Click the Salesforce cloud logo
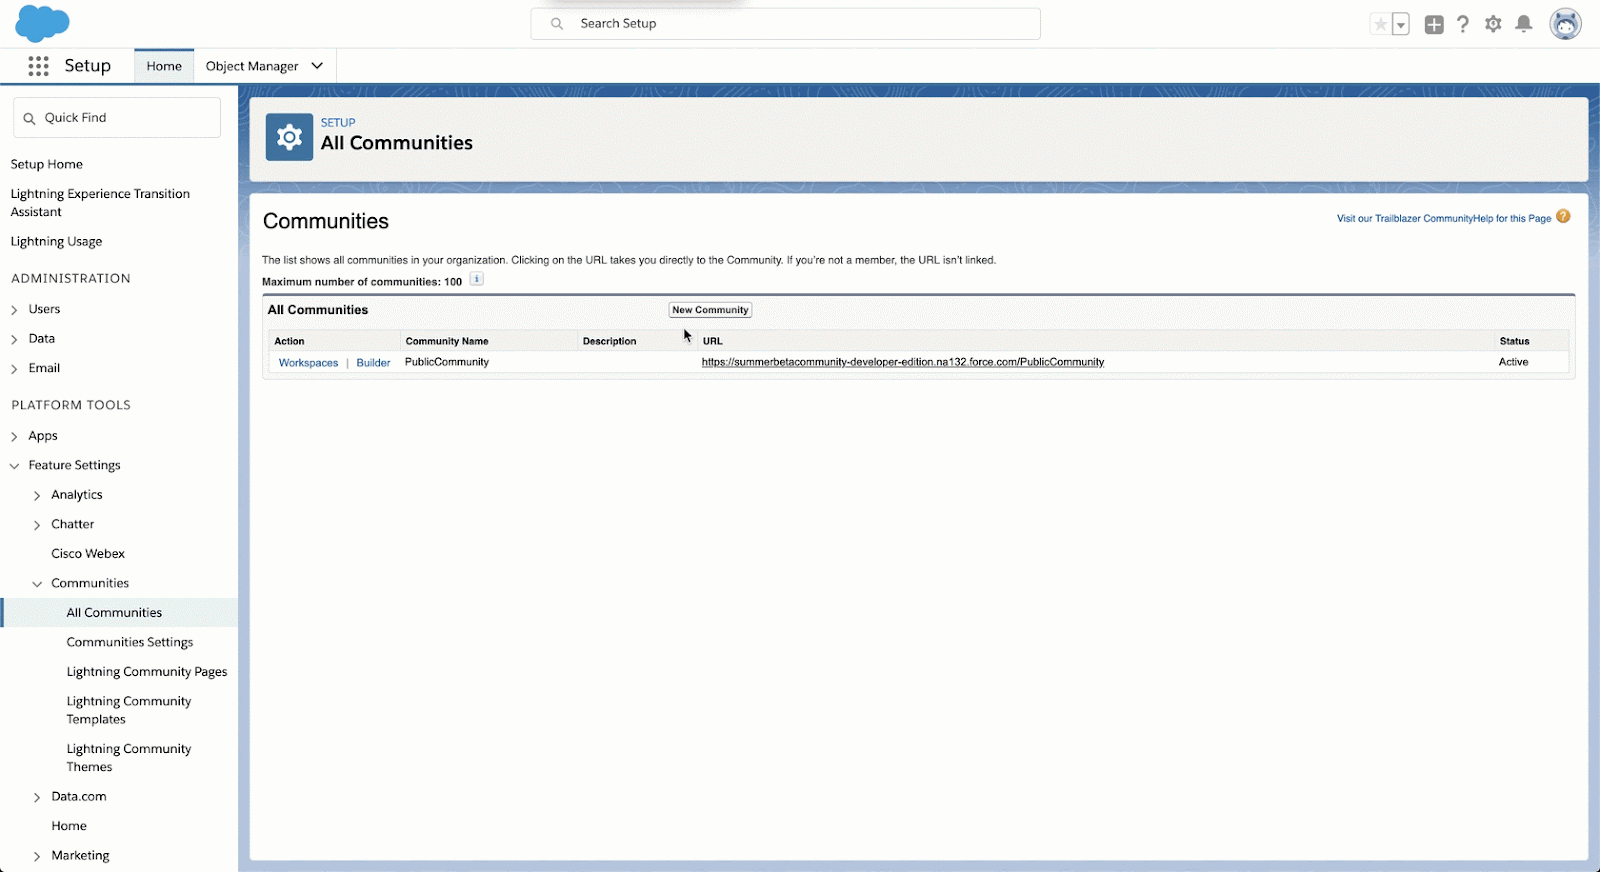 pos(42,23)
